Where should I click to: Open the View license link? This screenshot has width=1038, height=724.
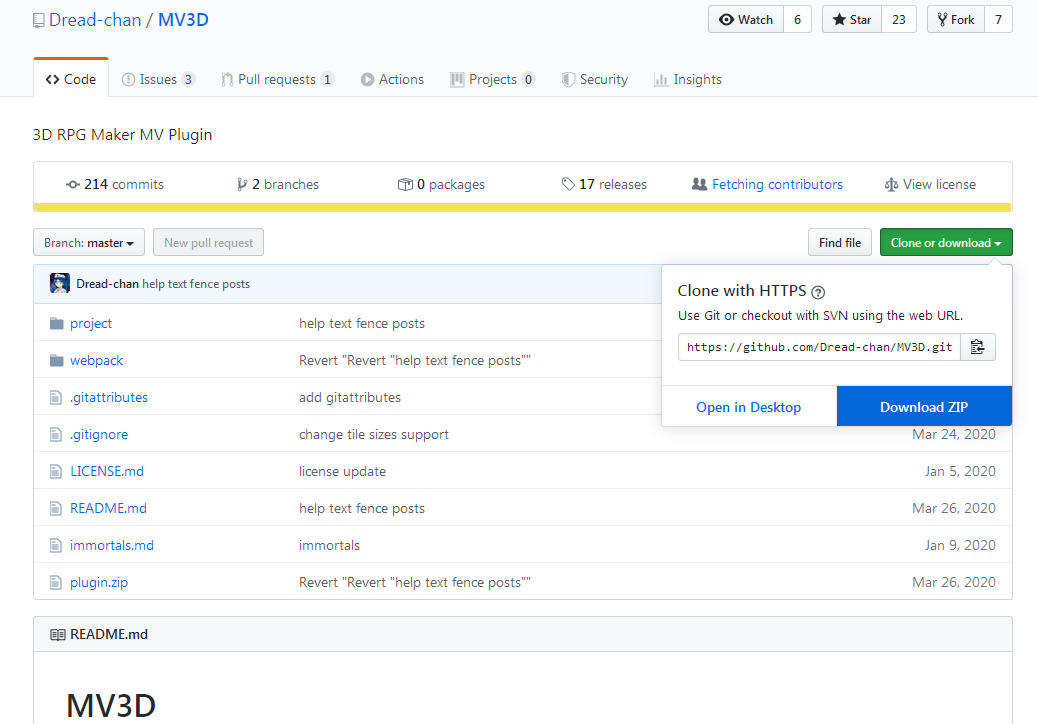(x=930, y=184)
